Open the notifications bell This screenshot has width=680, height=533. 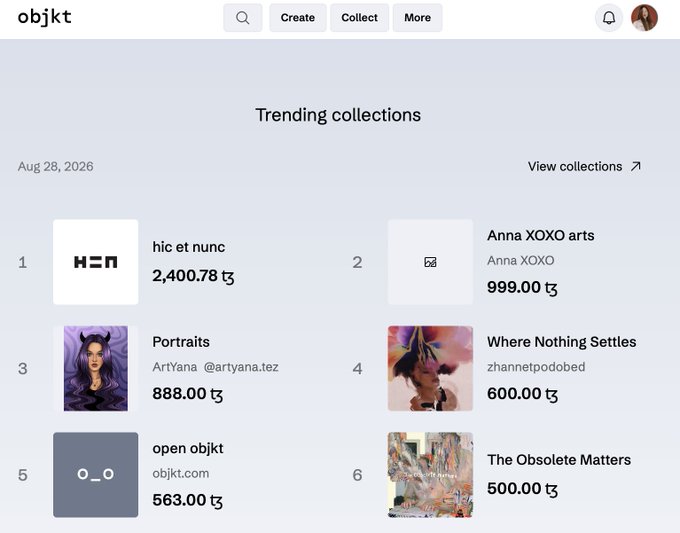tap(609, 18)
